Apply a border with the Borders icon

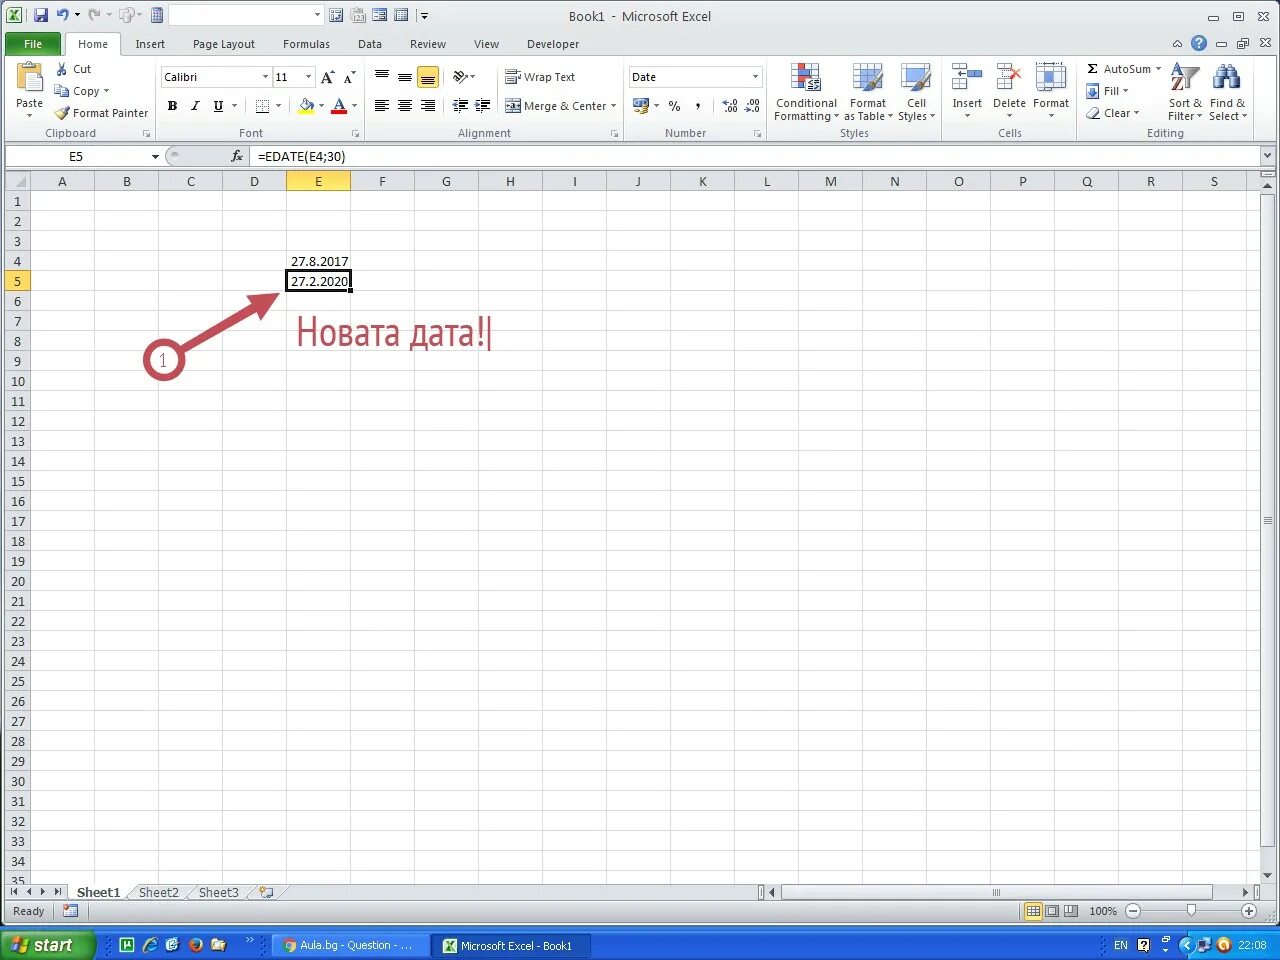262,106
